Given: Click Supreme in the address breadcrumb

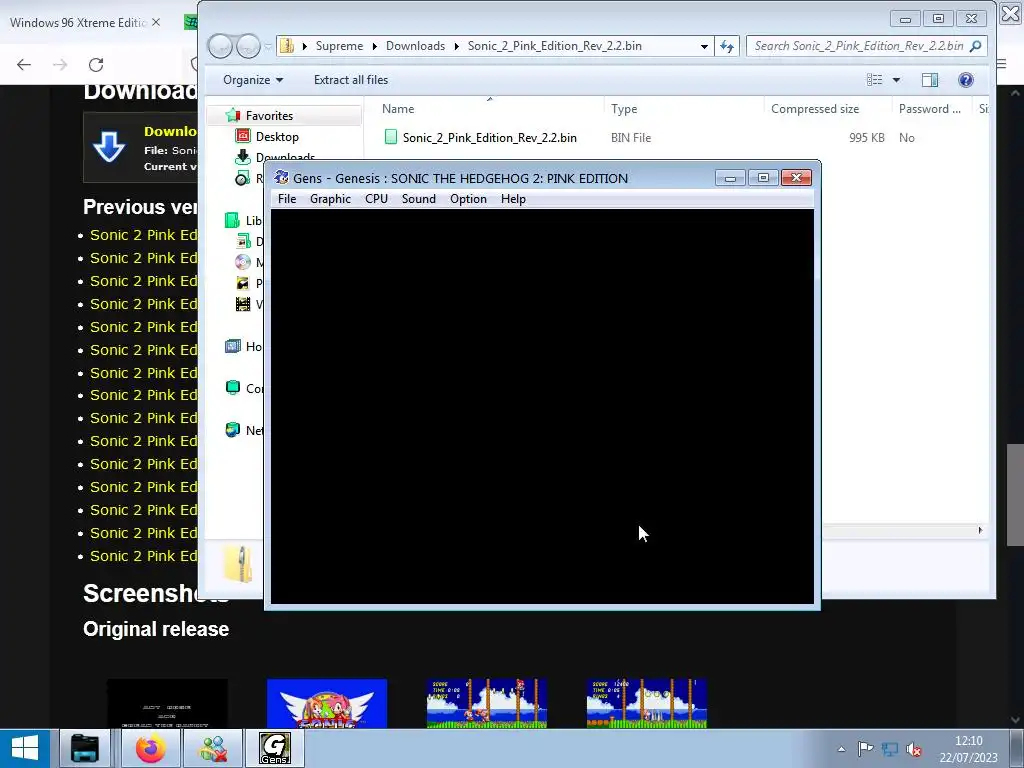Looking at the screenshot, I should pos(339,46).
